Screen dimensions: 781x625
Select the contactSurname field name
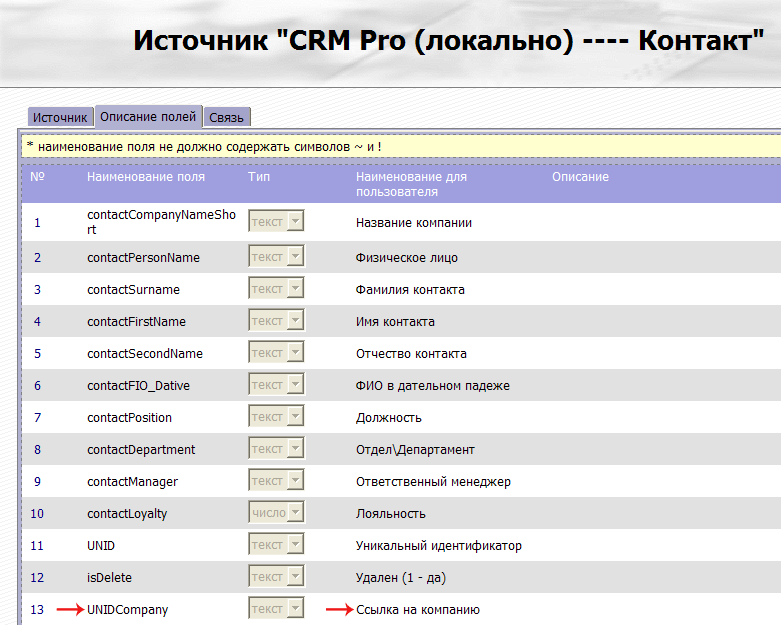133,289
